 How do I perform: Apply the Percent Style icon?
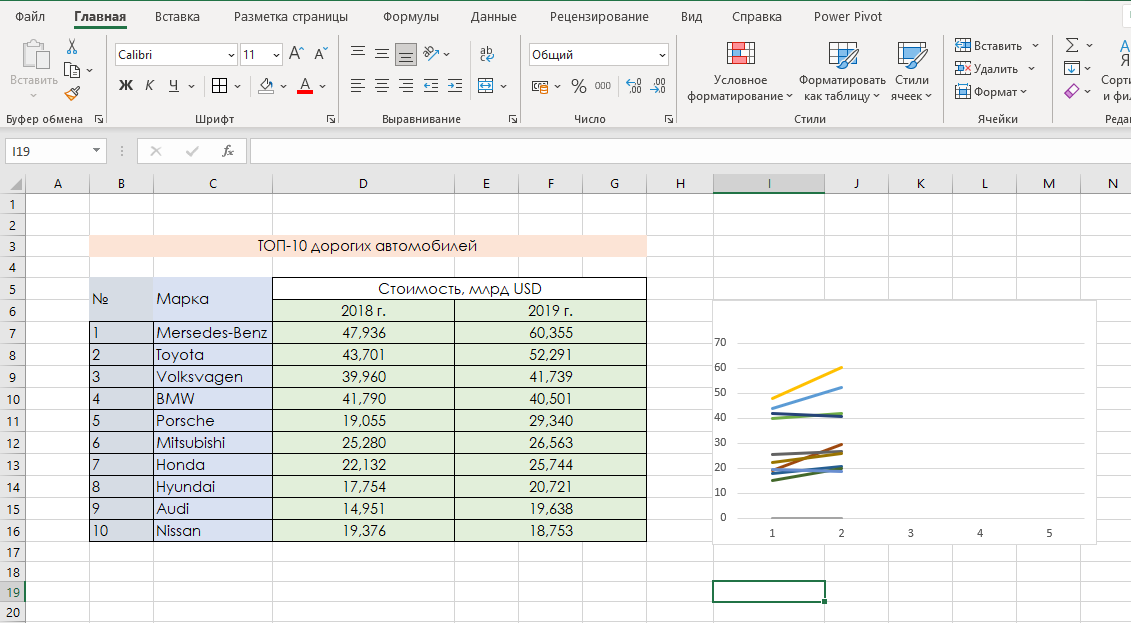[x=578, y=86]
